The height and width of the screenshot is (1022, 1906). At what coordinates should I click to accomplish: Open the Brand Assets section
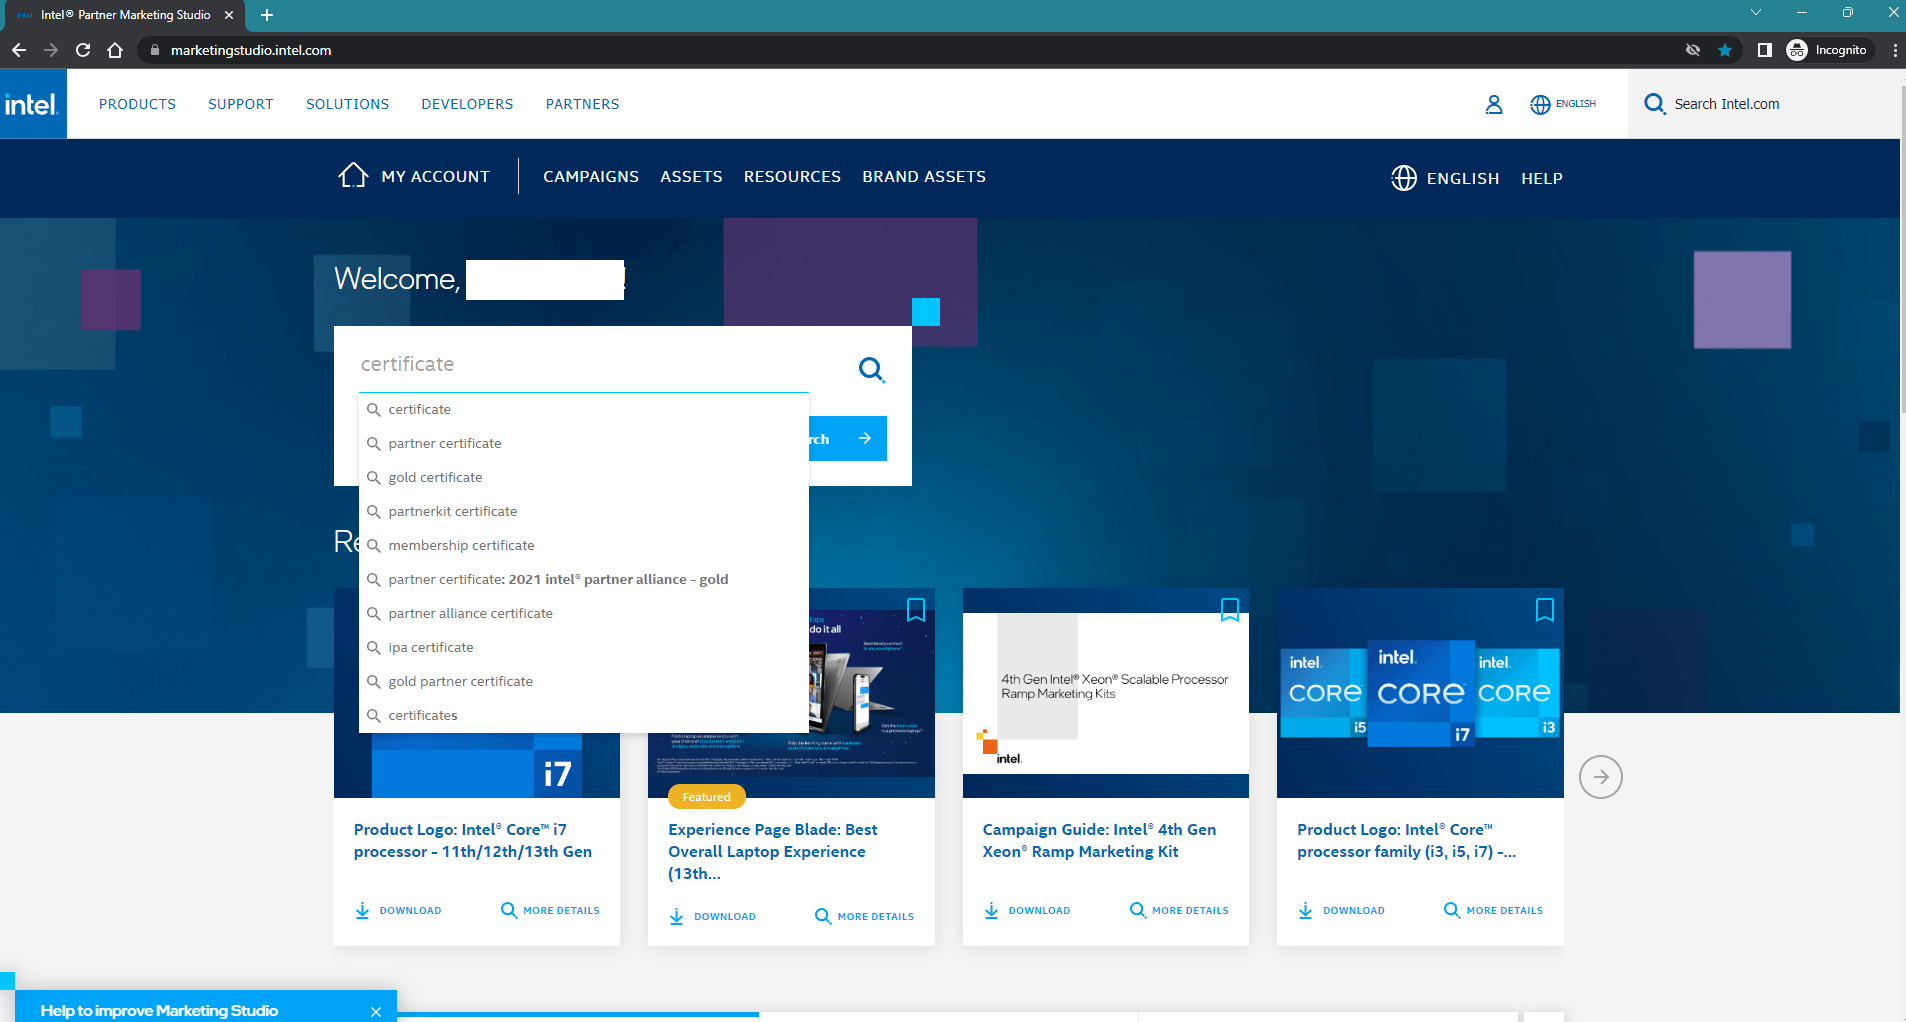(x=924, y=177)
